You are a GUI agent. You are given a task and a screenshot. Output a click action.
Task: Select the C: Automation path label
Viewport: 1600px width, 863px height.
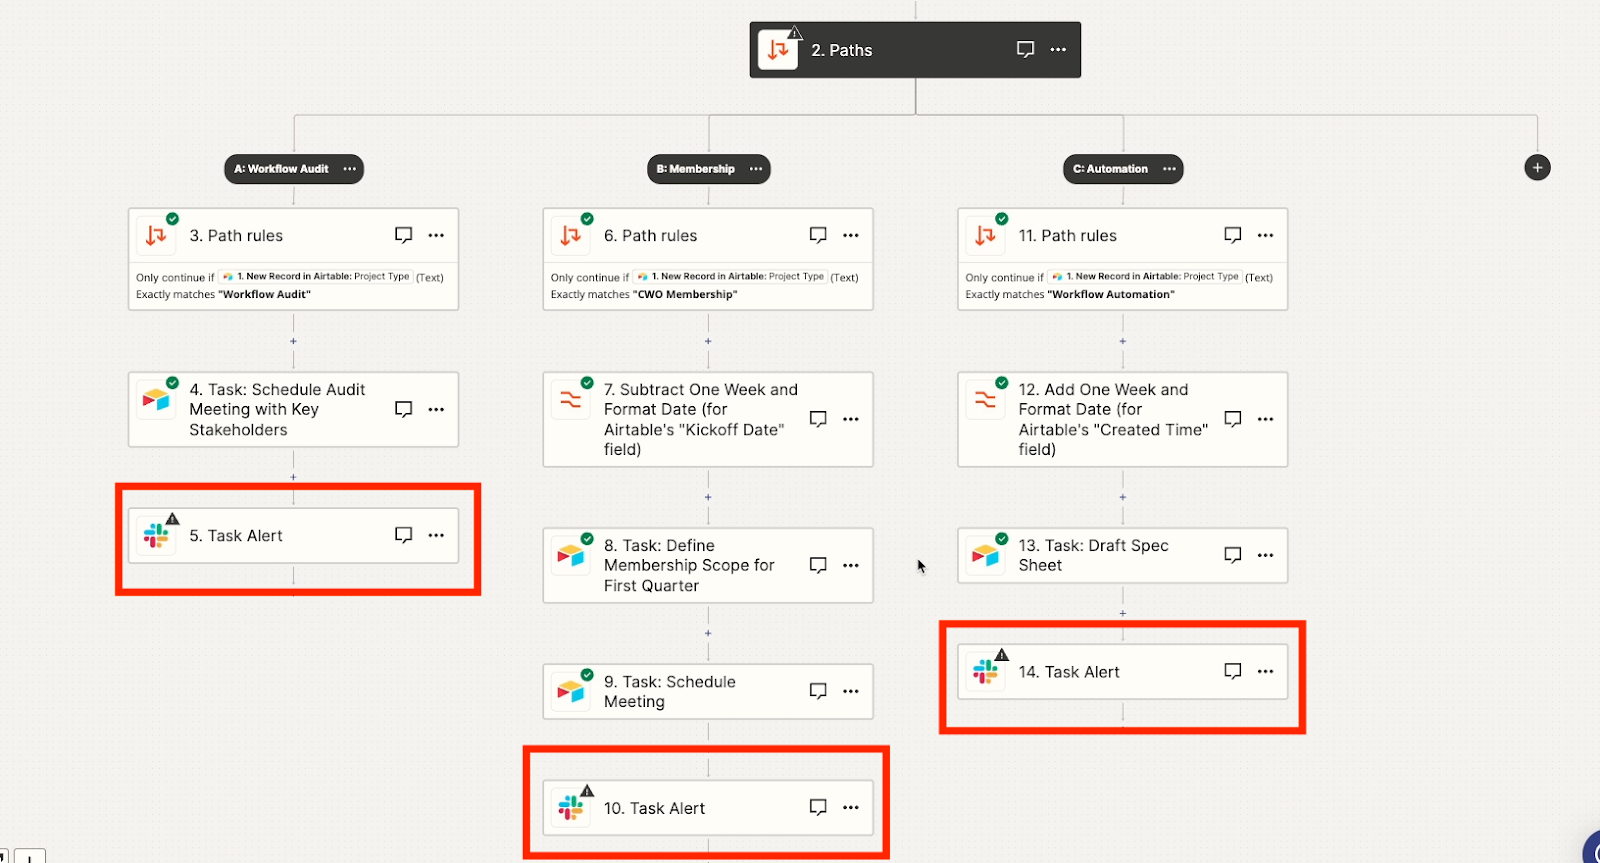tap(1110, 169)
